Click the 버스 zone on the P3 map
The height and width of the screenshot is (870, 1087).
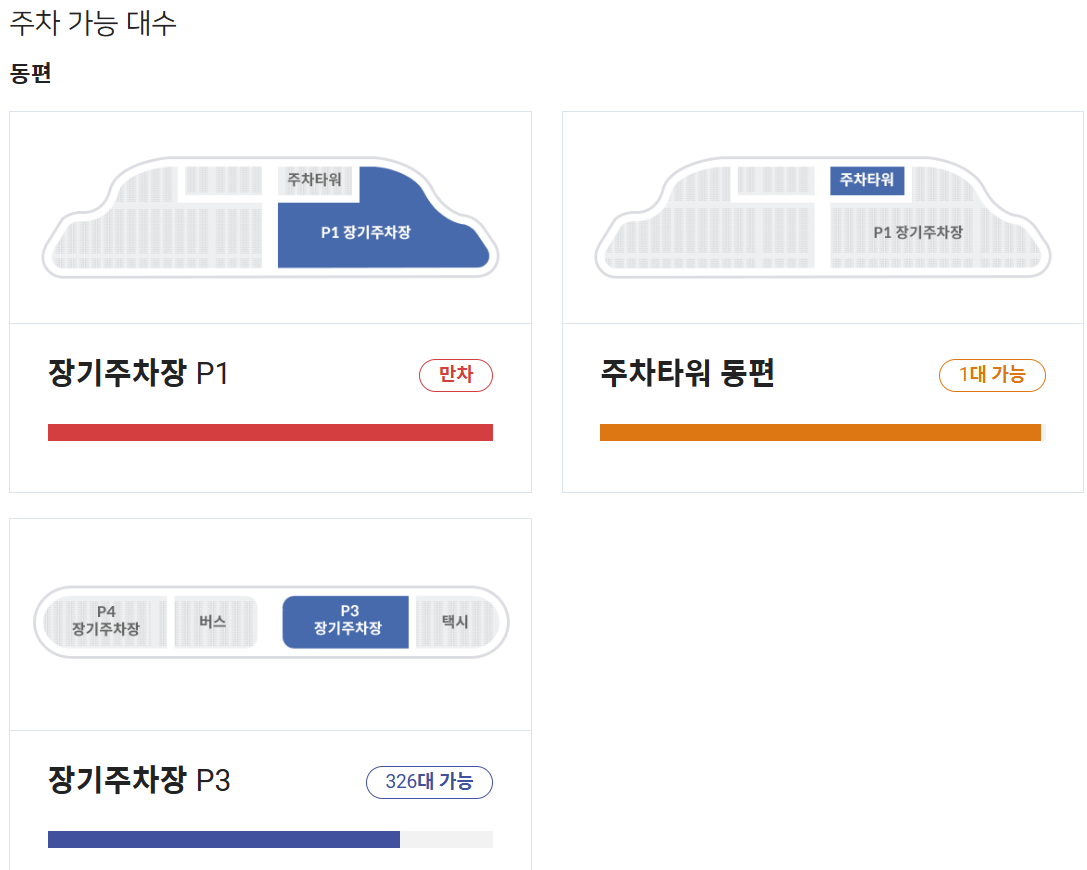214,622
